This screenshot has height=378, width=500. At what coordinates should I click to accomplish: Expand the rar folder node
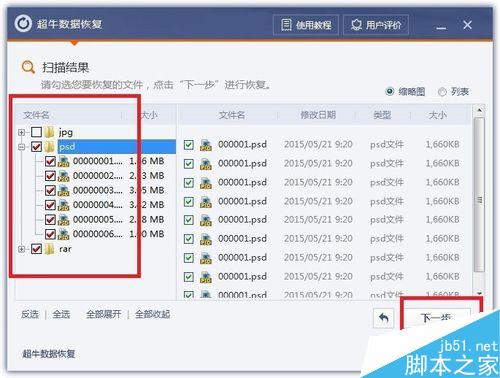(22, 249)
